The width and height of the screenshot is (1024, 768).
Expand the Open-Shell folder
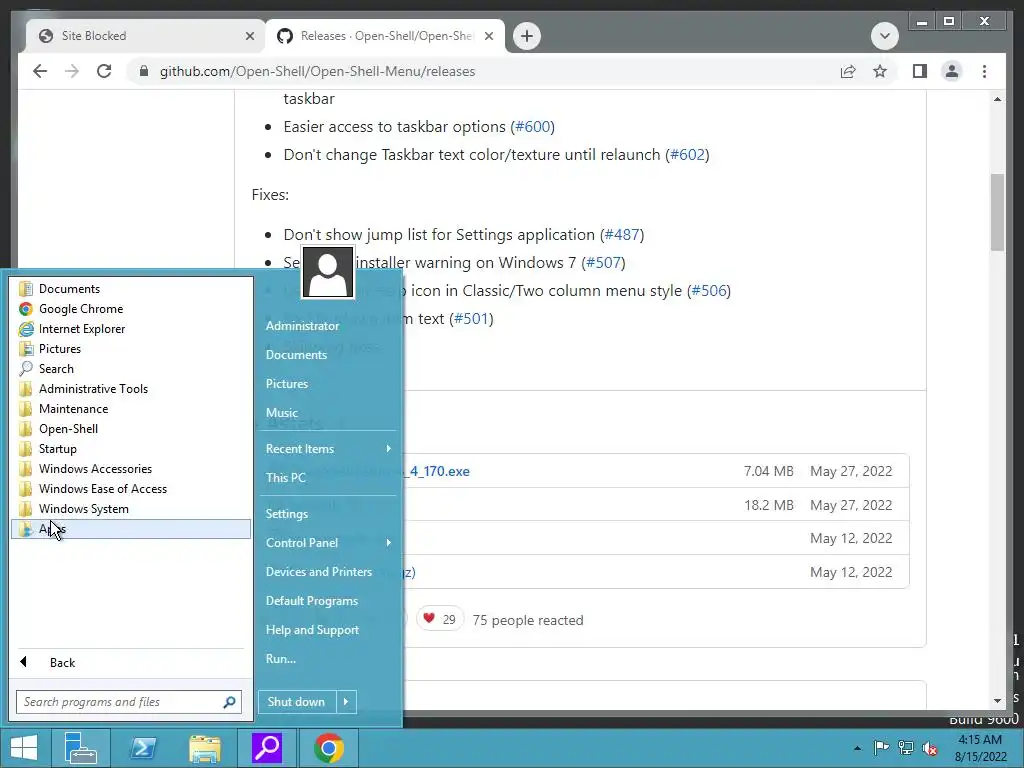tap(131, 428)
